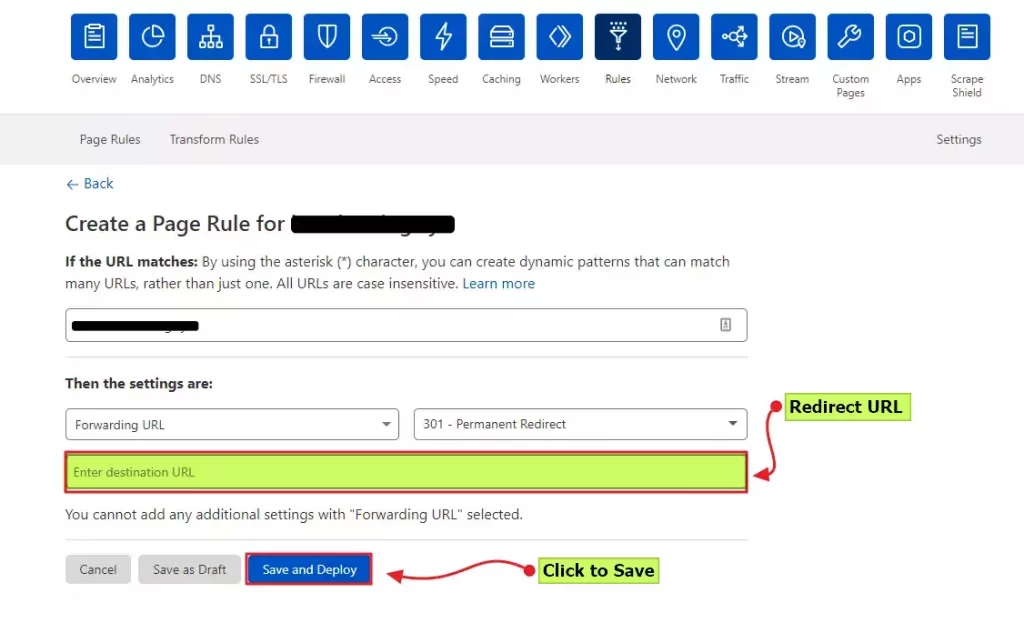1024x623 pixels.
Task: Click the Enter destination URL field
Action: click(406, 472)
